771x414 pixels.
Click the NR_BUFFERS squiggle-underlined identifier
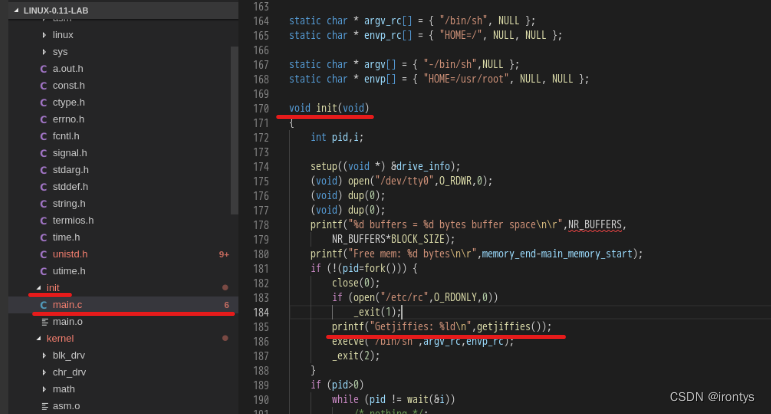click(x=595, y=225)
